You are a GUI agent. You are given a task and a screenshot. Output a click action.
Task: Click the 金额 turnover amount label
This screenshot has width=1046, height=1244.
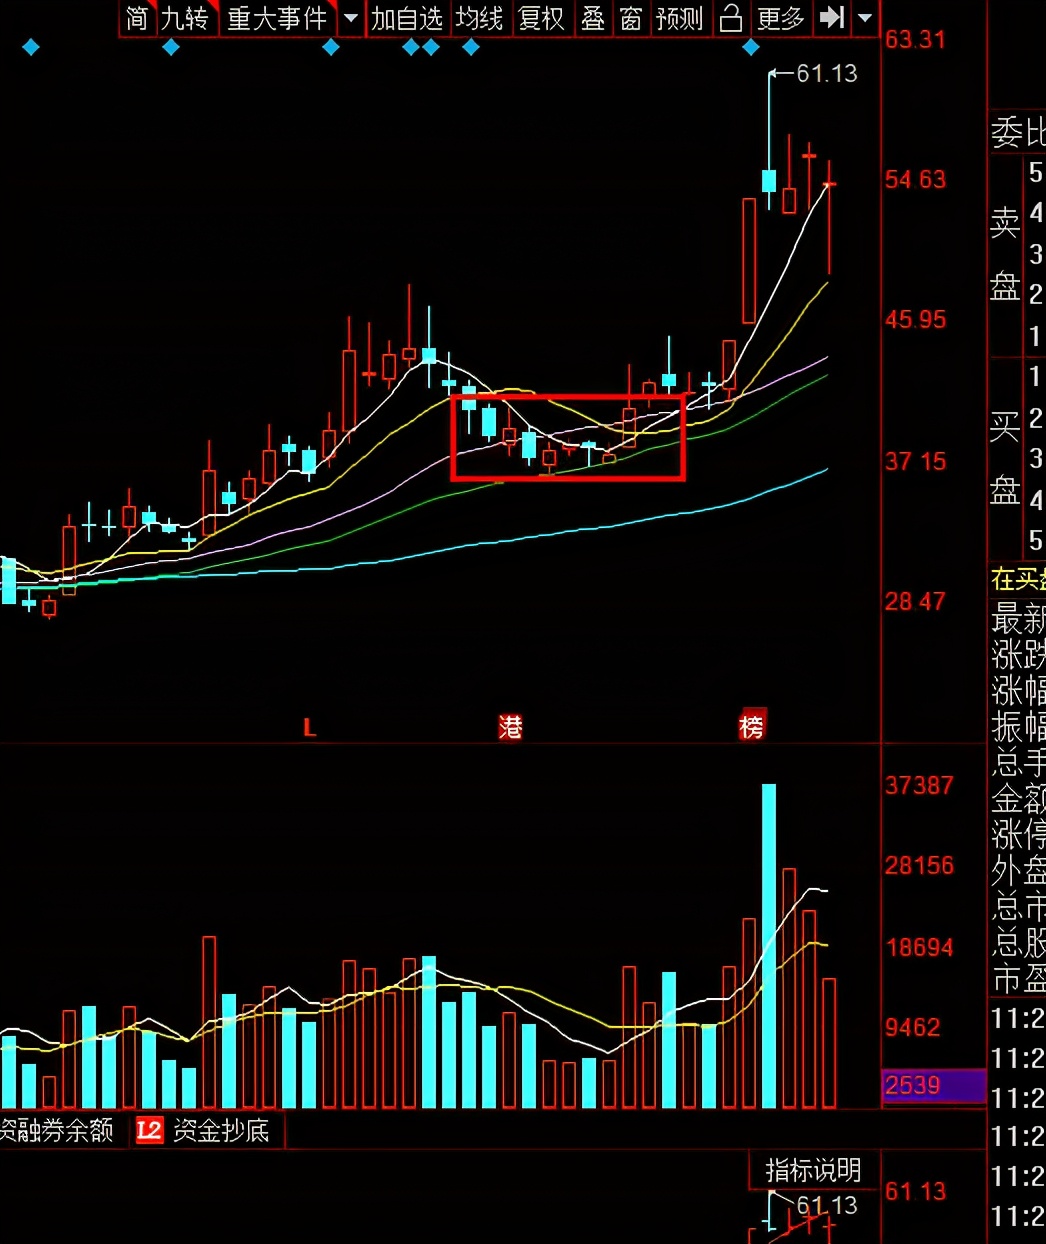pos(1018,799)
